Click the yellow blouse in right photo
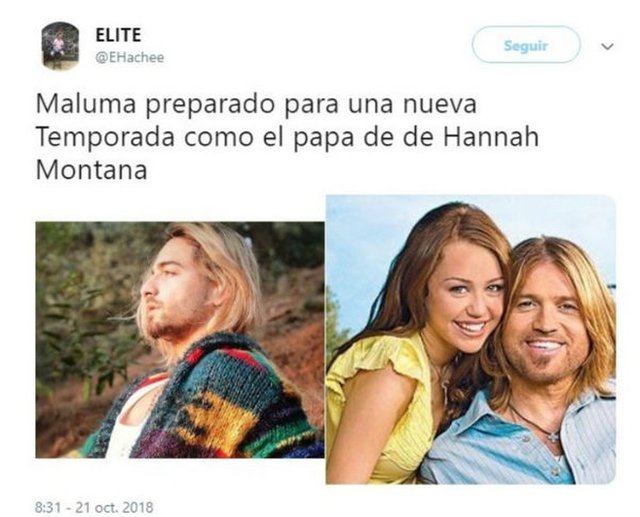This screenshot has height=517, width=640. click(380, 408)
